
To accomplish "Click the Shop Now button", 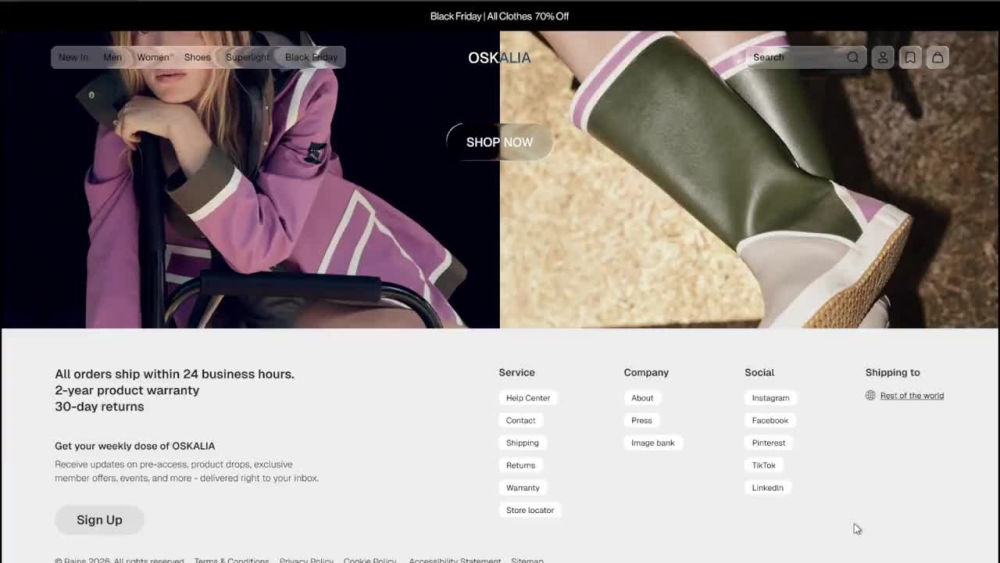I will pyautogui.click(x=499, y=142).
